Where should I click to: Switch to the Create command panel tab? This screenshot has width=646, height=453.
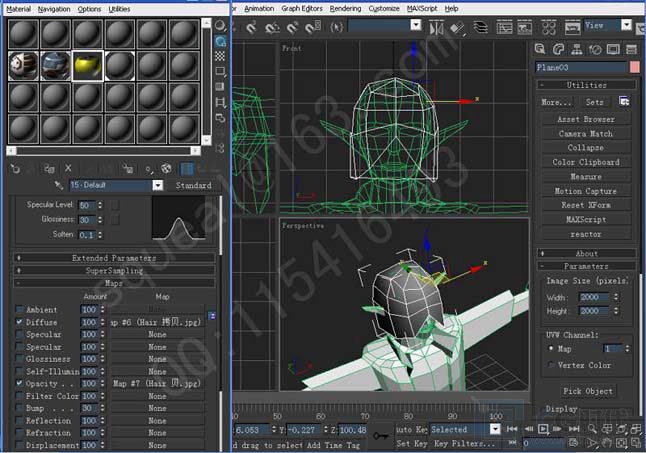(x=540, y=49)
